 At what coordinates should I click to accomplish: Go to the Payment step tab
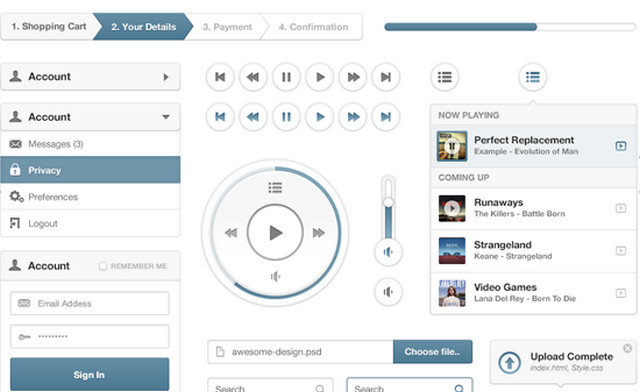click(227, 27)
